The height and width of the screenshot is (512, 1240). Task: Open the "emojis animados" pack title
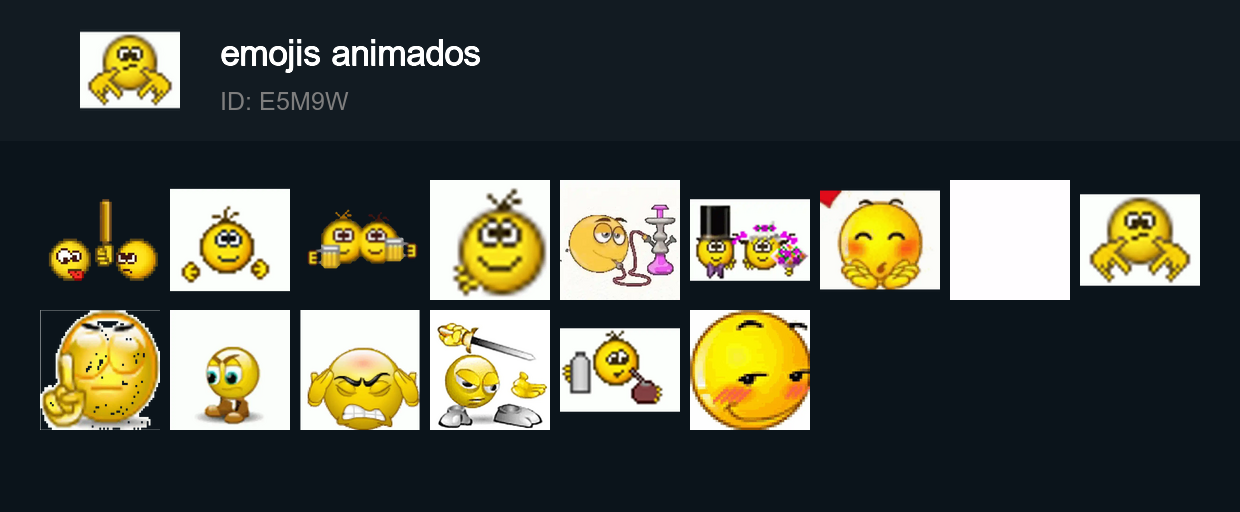(x=350, y=54)
